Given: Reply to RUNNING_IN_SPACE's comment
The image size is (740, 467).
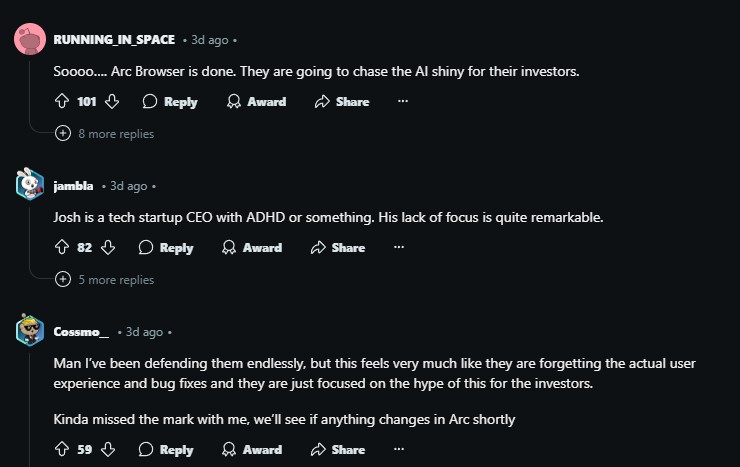Looking at the screenshot, I should 170,101.
